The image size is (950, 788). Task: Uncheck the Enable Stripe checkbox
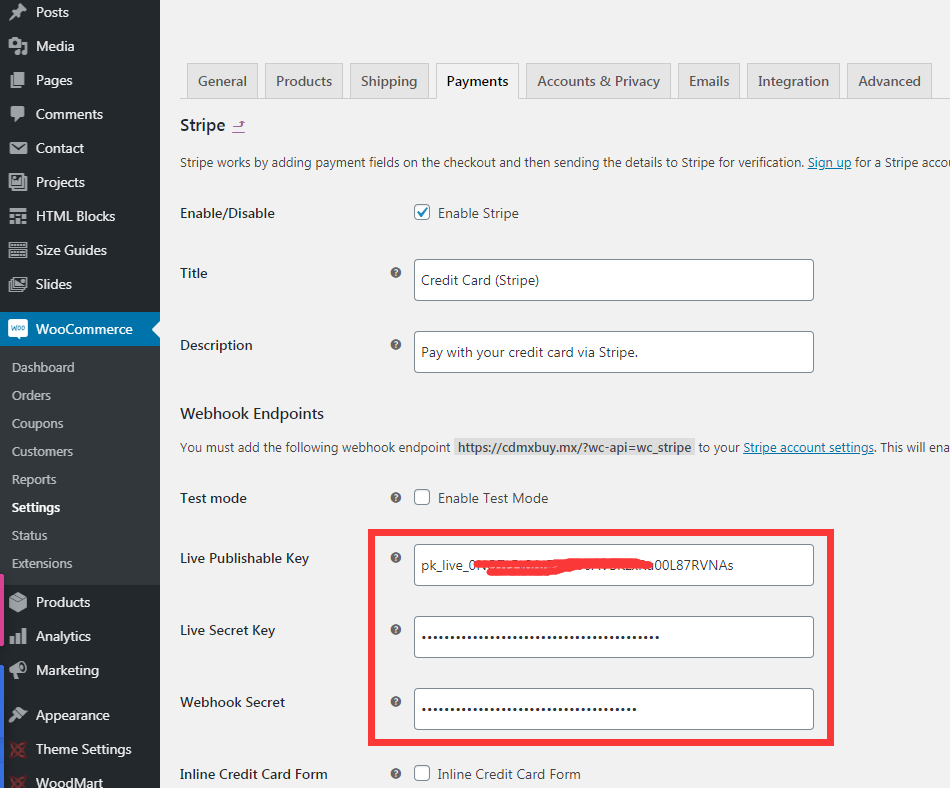coord(422,213)
